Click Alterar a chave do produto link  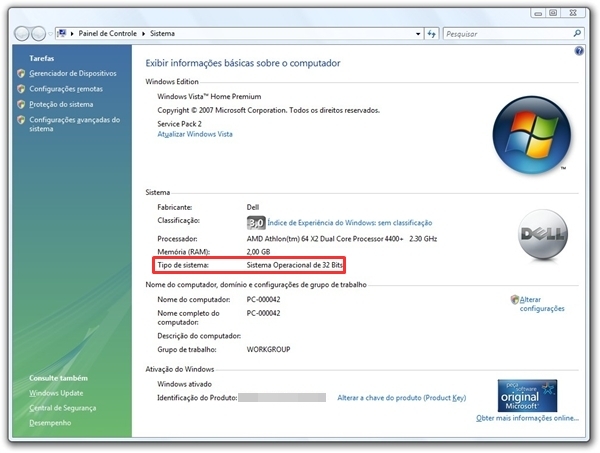pyautogui.click(x=402, y=398)
